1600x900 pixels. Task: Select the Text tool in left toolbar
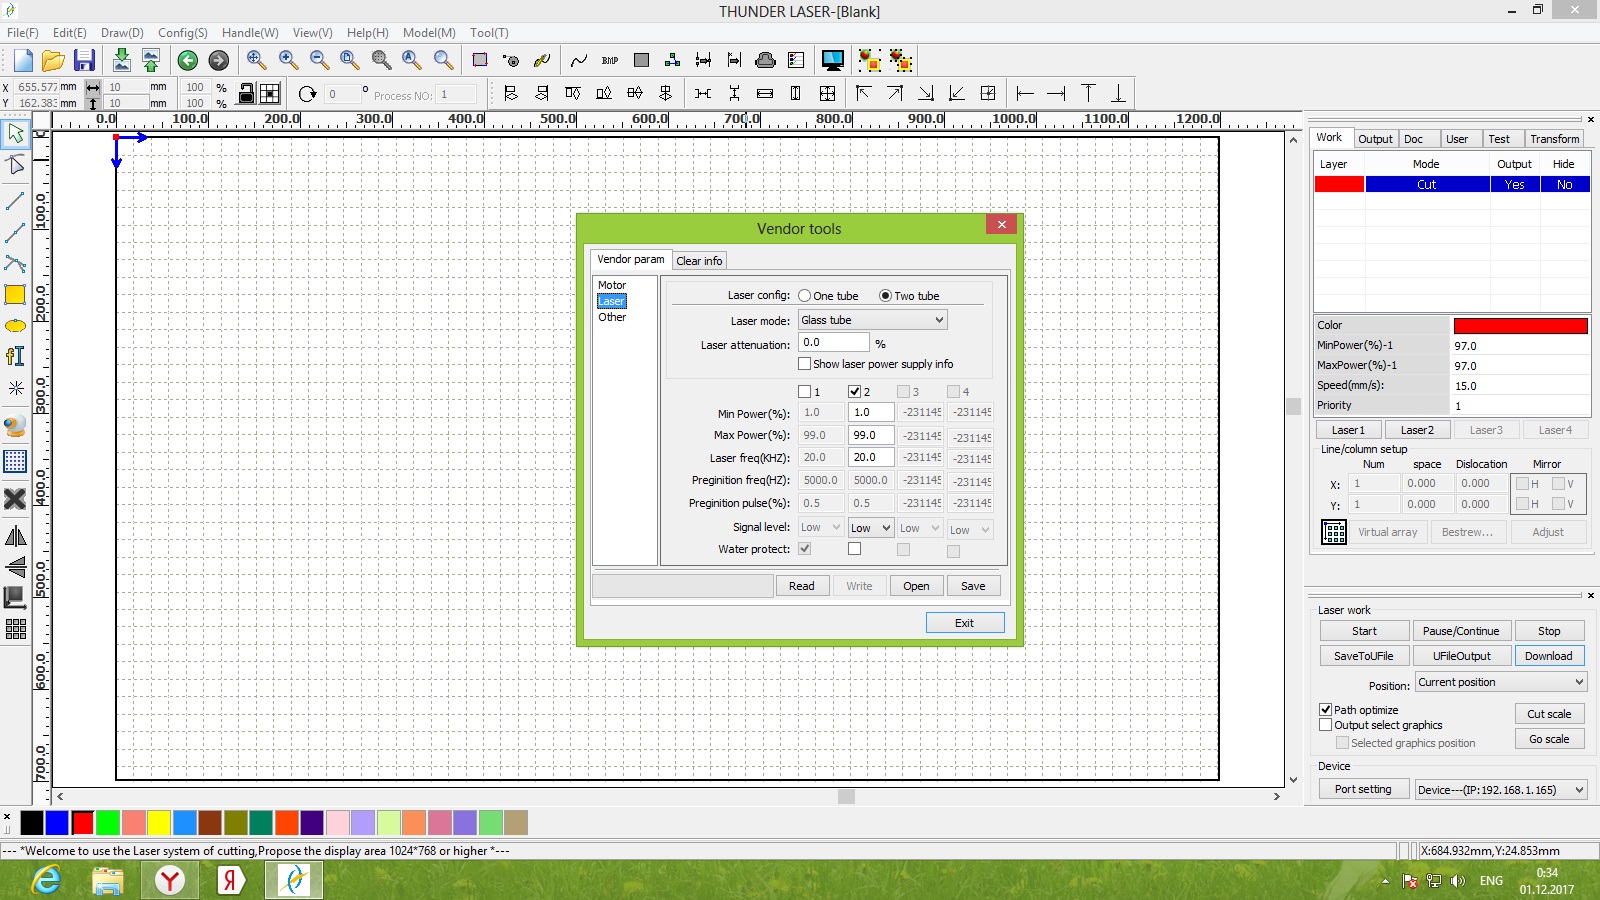click(15, 356)
